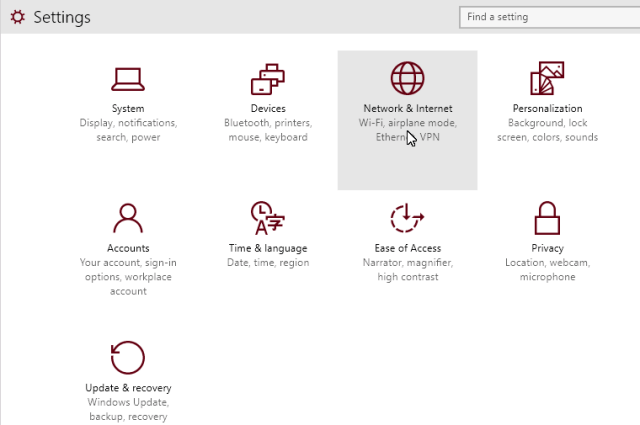640x425 pixels.
Task: Click 'Background, lock screen, colors, sounds' description
Action: pyautogui.click(x=547, y=130)
